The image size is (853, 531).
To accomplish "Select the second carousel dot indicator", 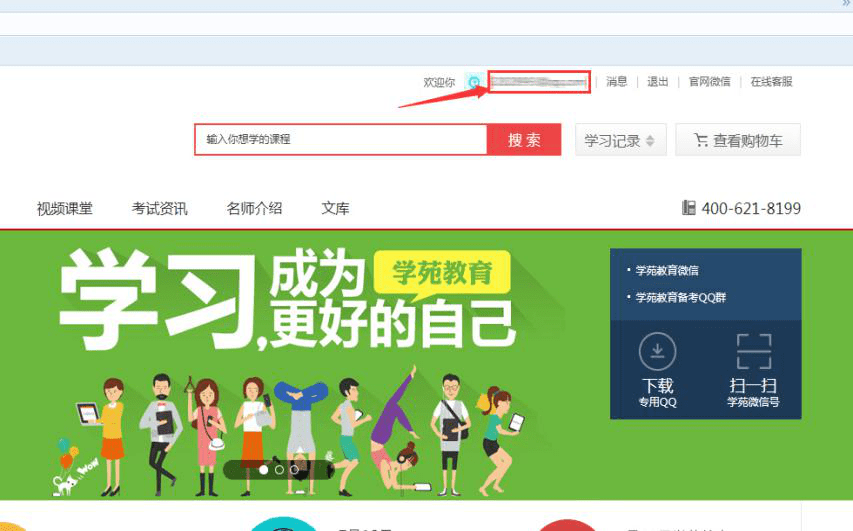I will 279,469.
